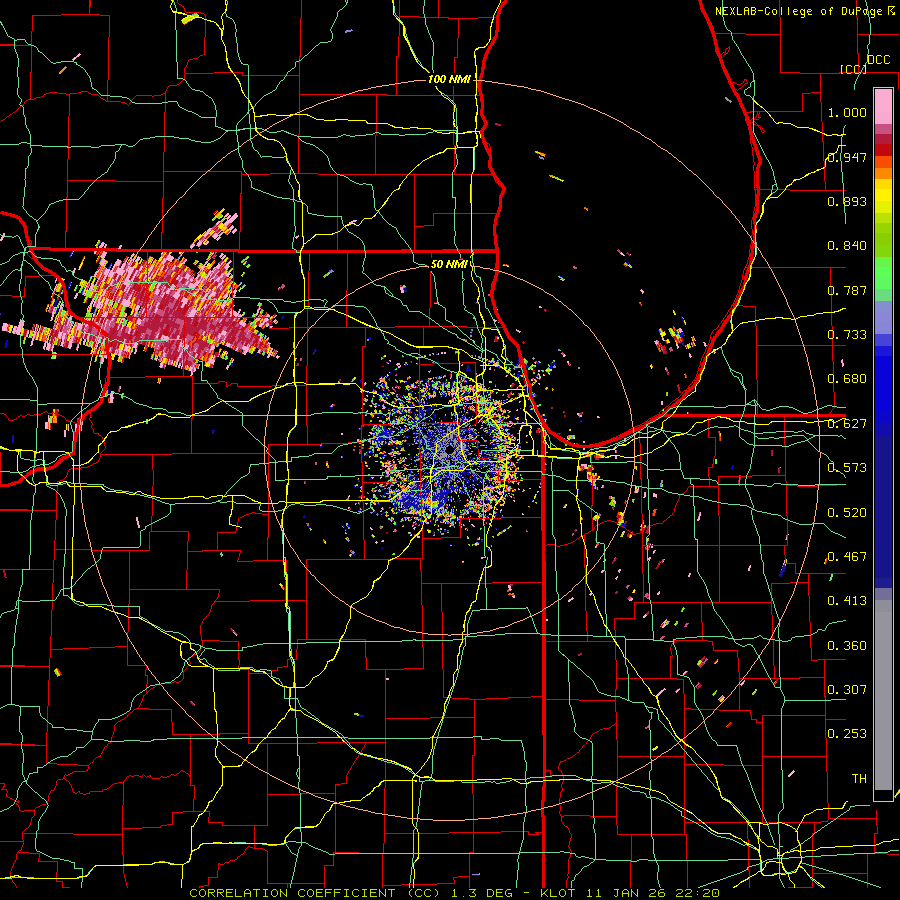The image size is (900, 900).
Task: Click the TH threshold label
Action: tap(859, 779)
